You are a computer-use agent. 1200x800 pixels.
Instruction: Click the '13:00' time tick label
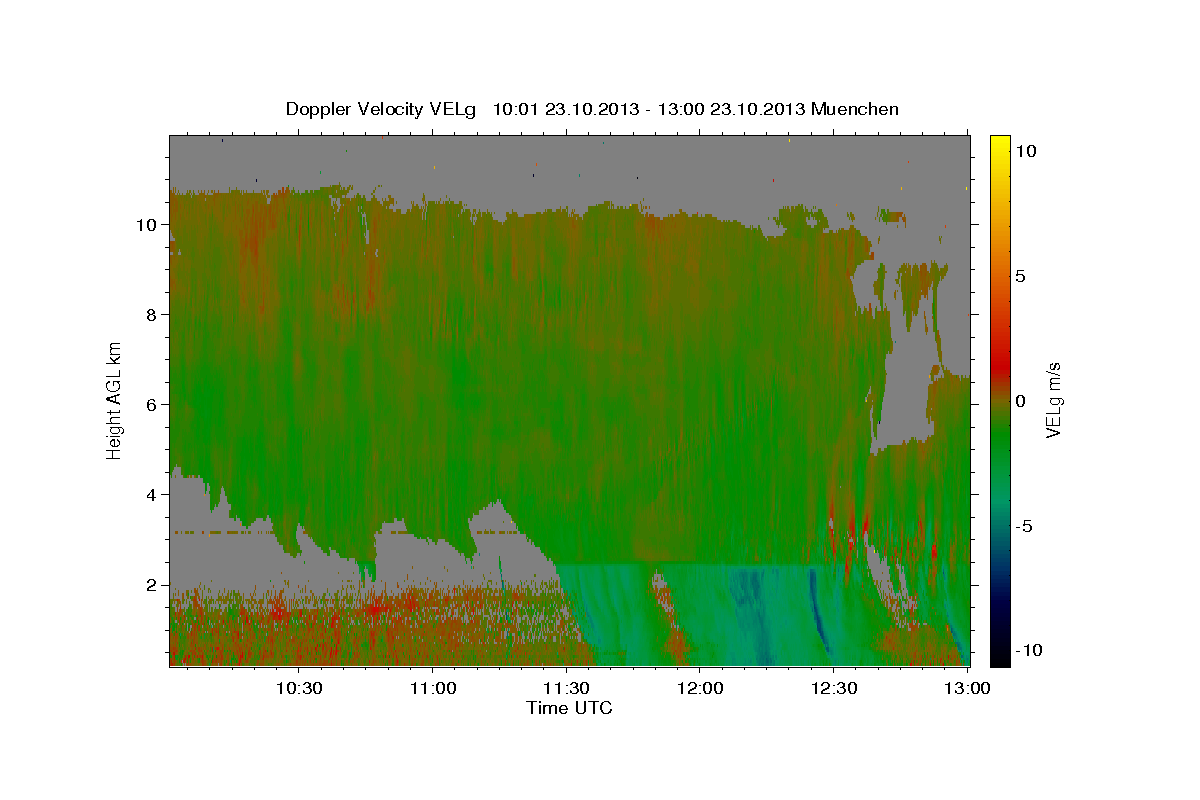[x=966, y=688]
